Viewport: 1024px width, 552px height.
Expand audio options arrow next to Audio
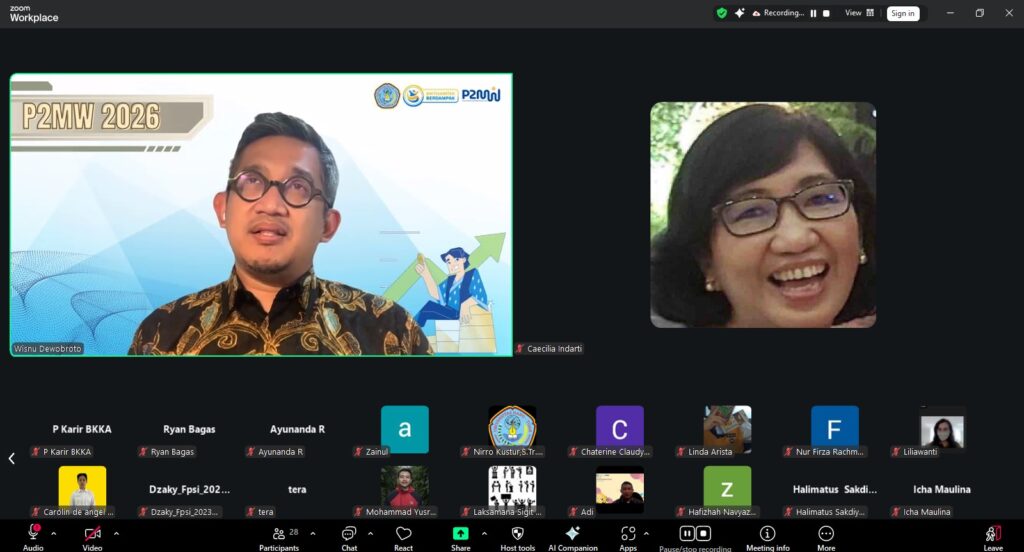click(x=53, y=533)
